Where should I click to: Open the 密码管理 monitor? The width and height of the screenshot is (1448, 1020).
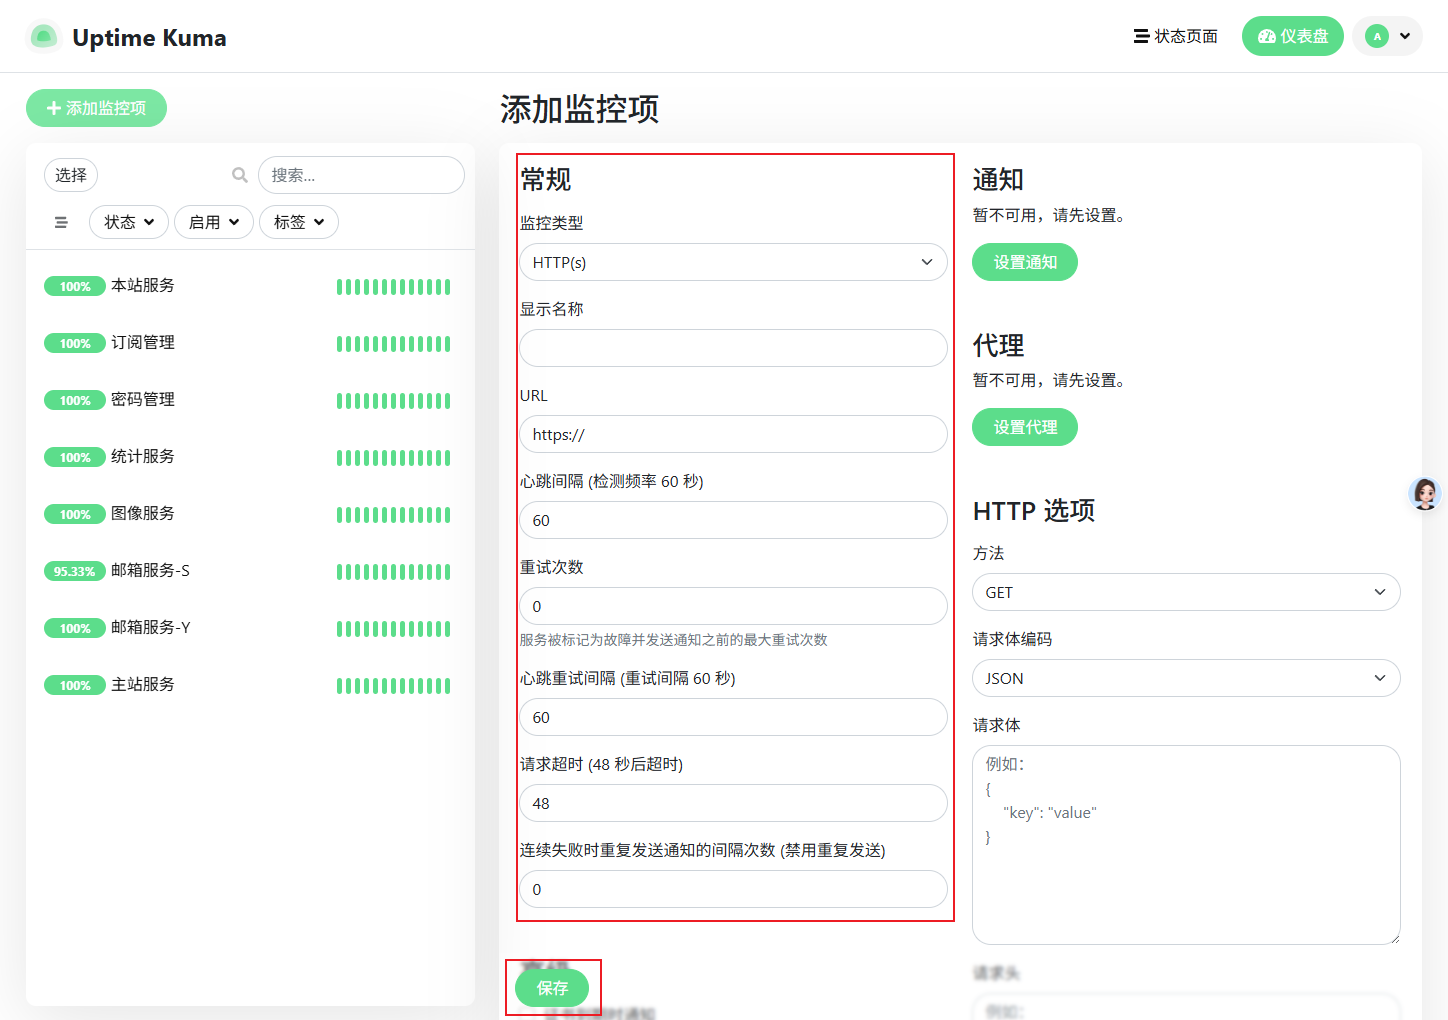[x=250, y=400]
